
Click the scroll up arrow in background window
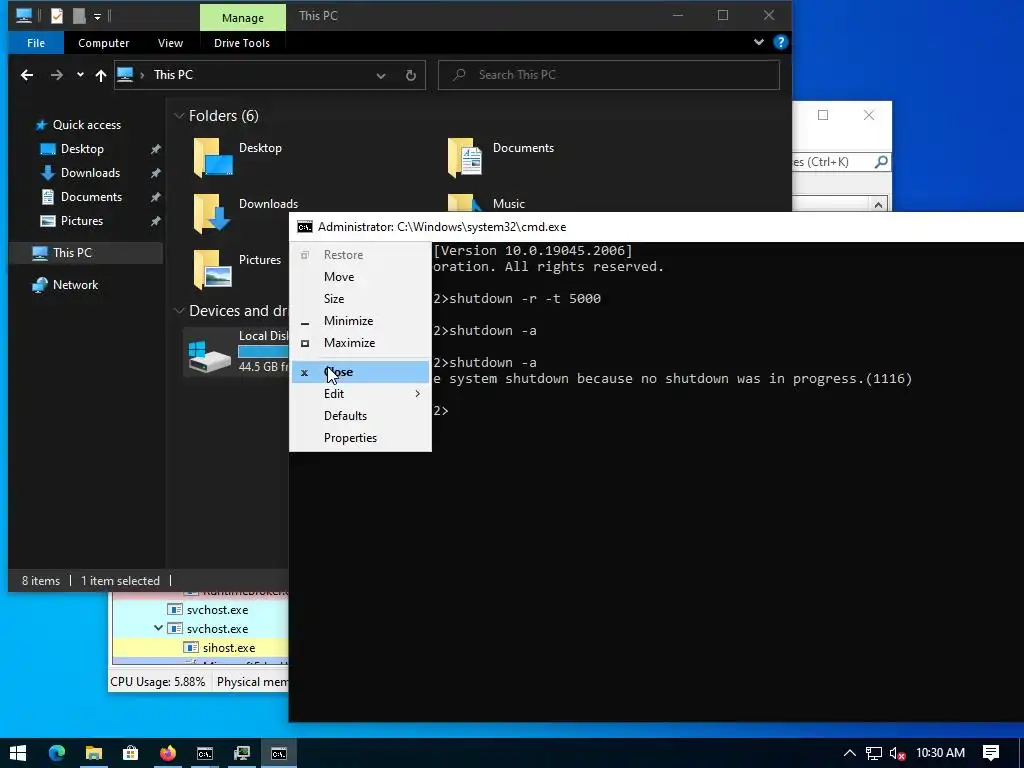[x=878, y=204]
